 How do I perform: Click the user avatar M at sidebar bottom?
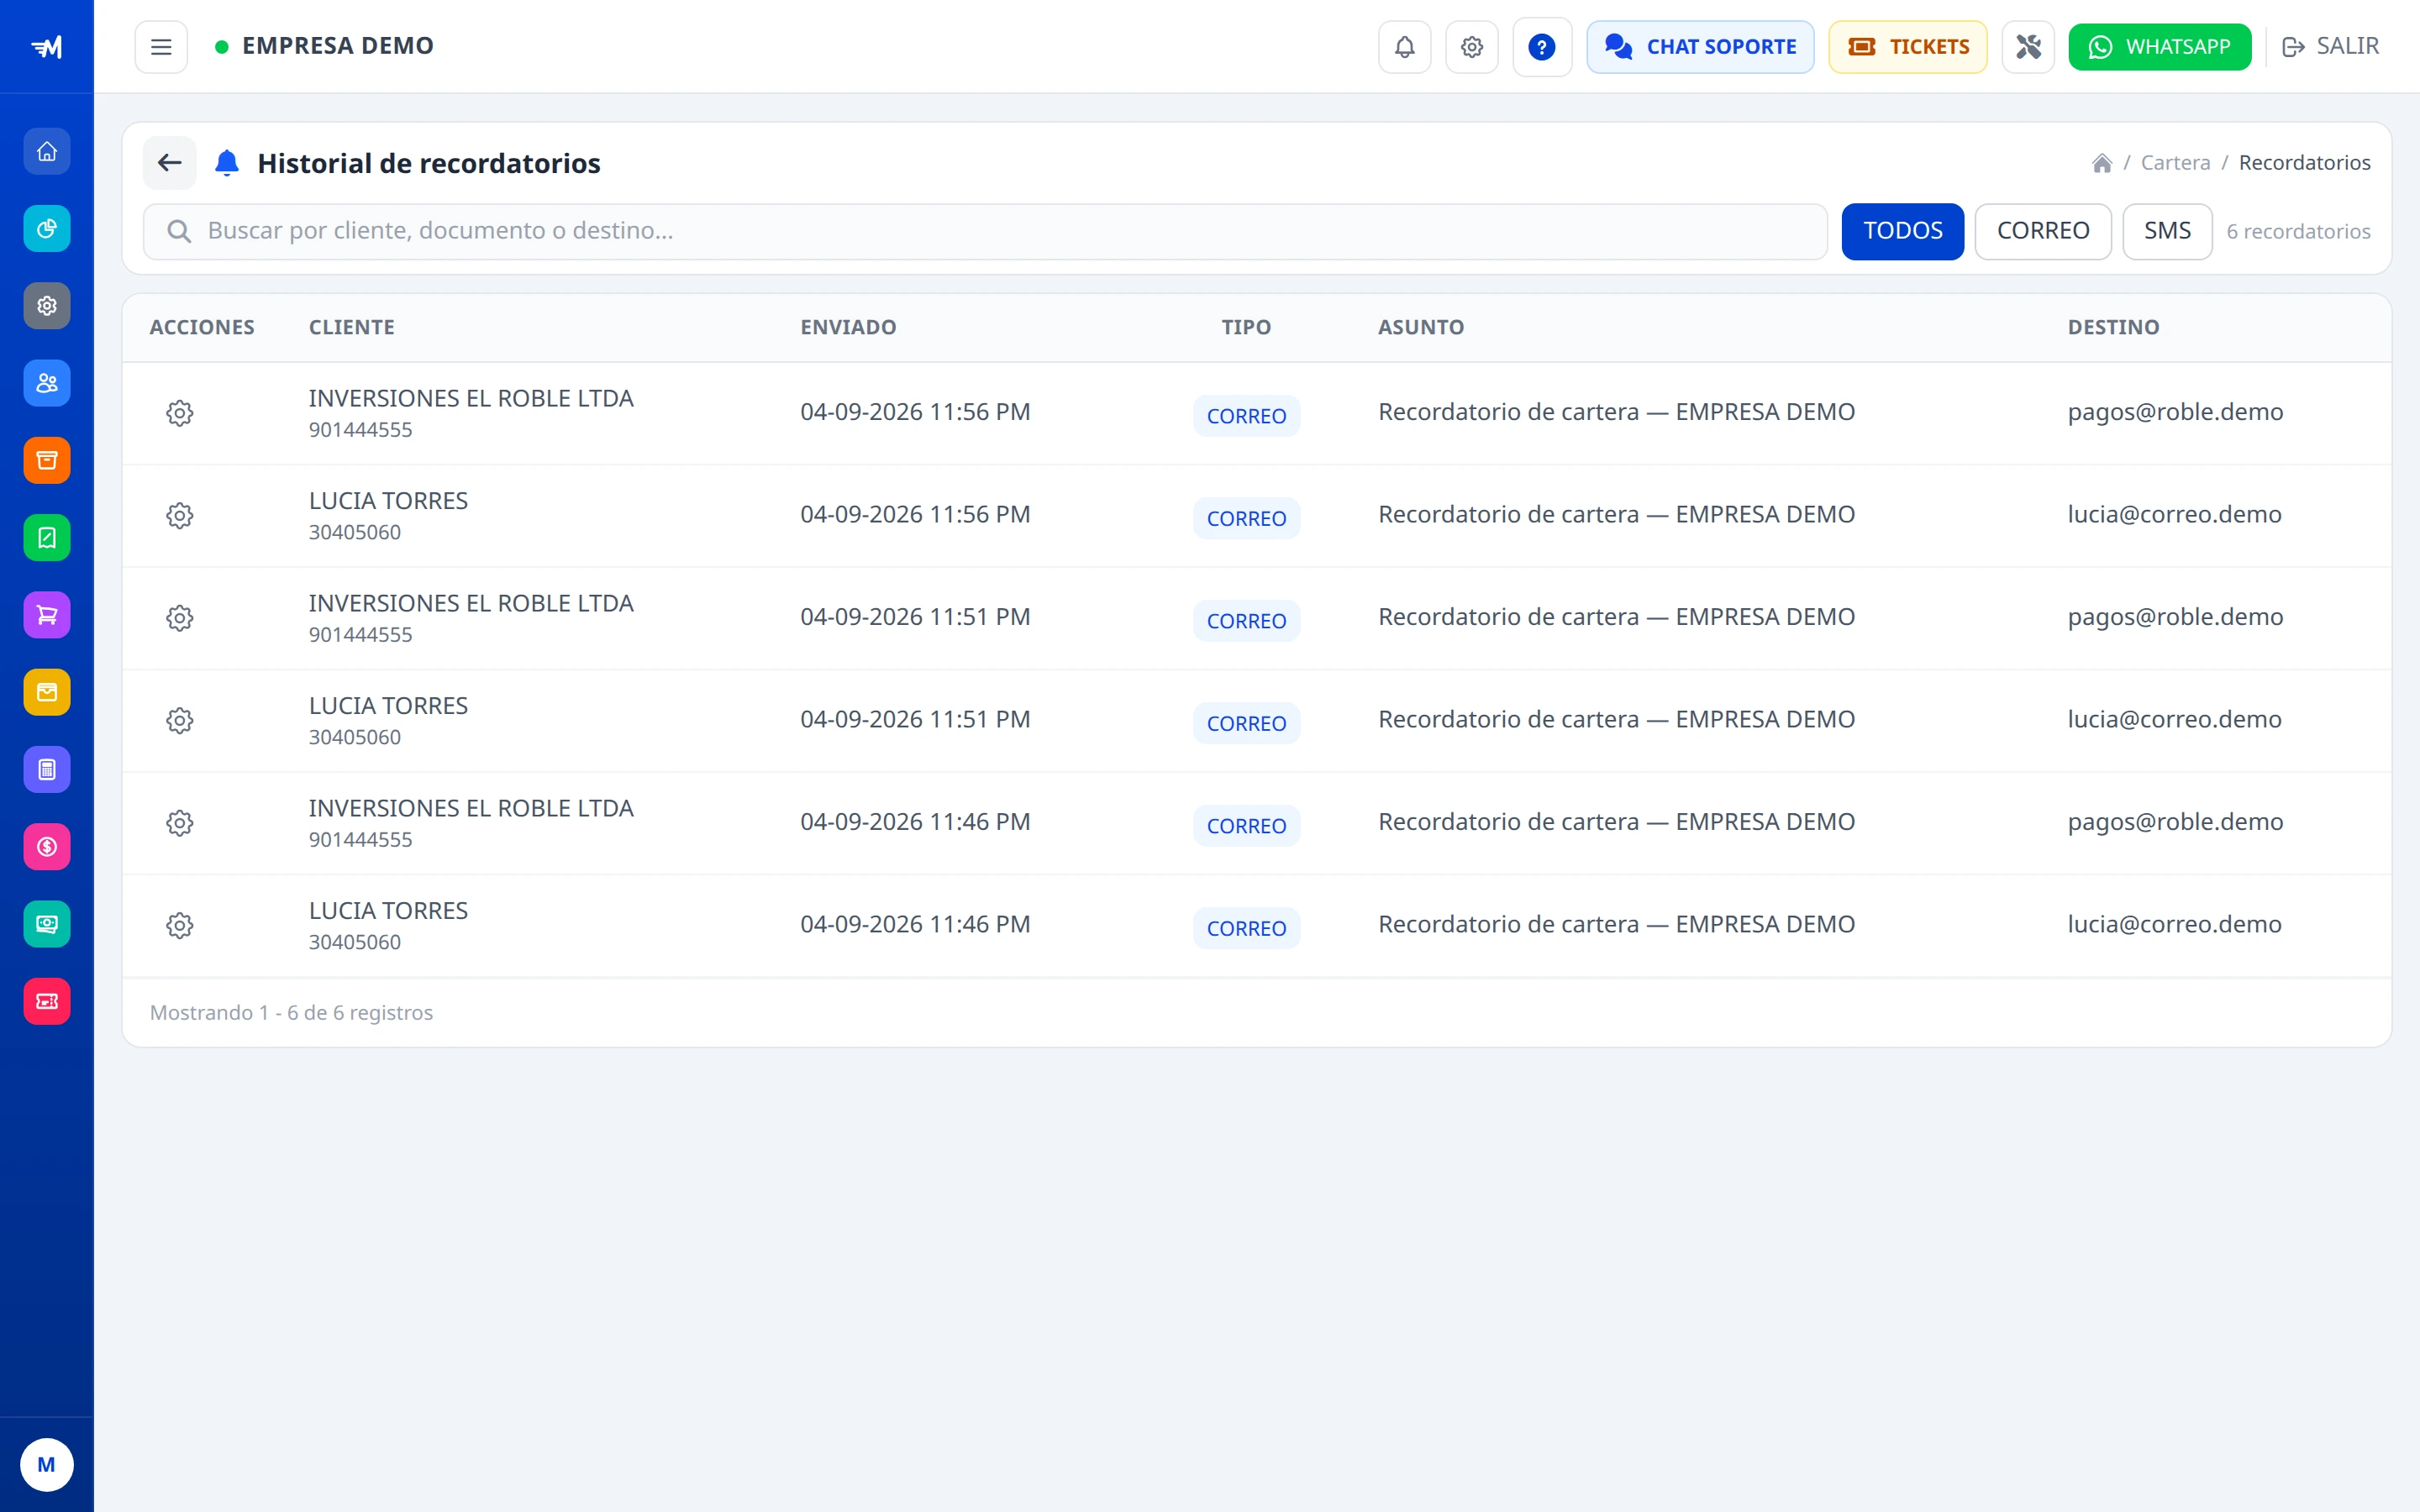pos(47,1464)
